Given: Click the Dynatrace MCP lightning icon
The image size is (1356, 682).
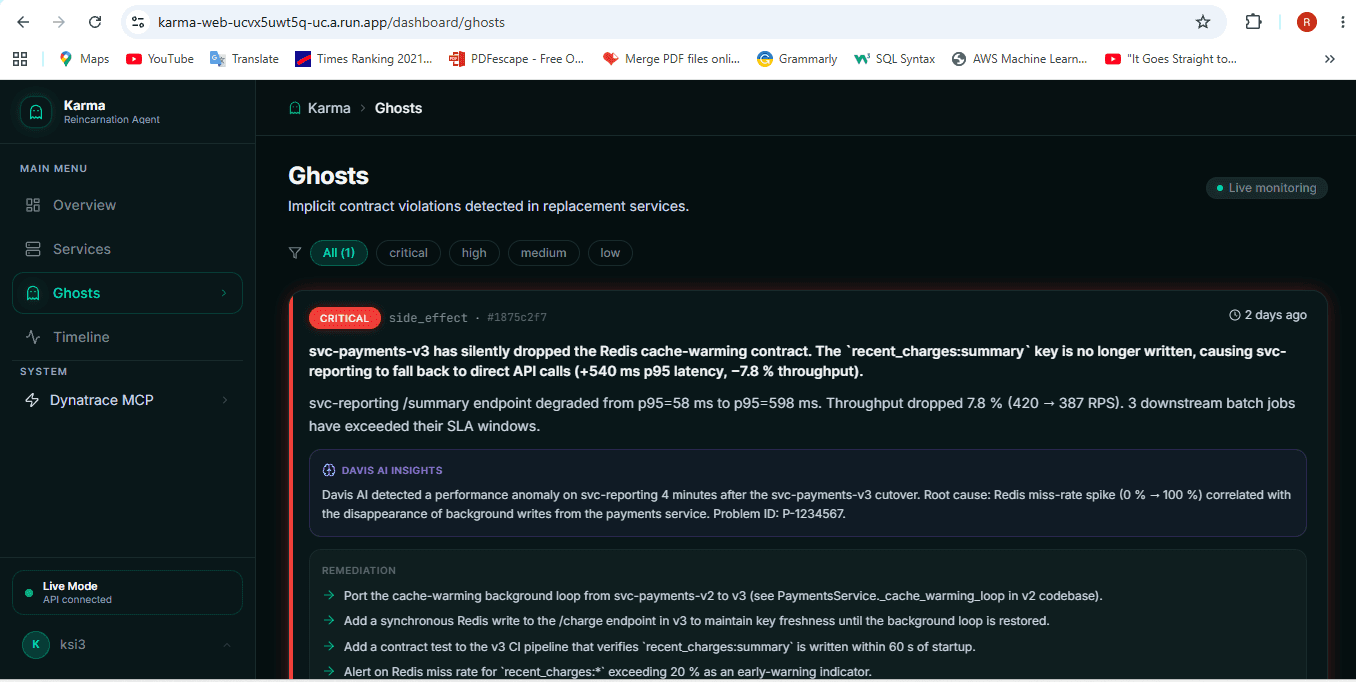Looking at the screenshot, I should pos(32,400).
